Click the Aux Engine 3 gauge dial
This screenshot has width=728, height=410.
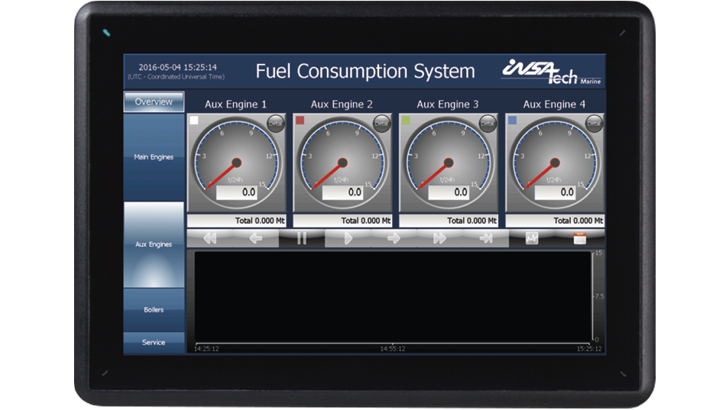click(x=448, y=163)
